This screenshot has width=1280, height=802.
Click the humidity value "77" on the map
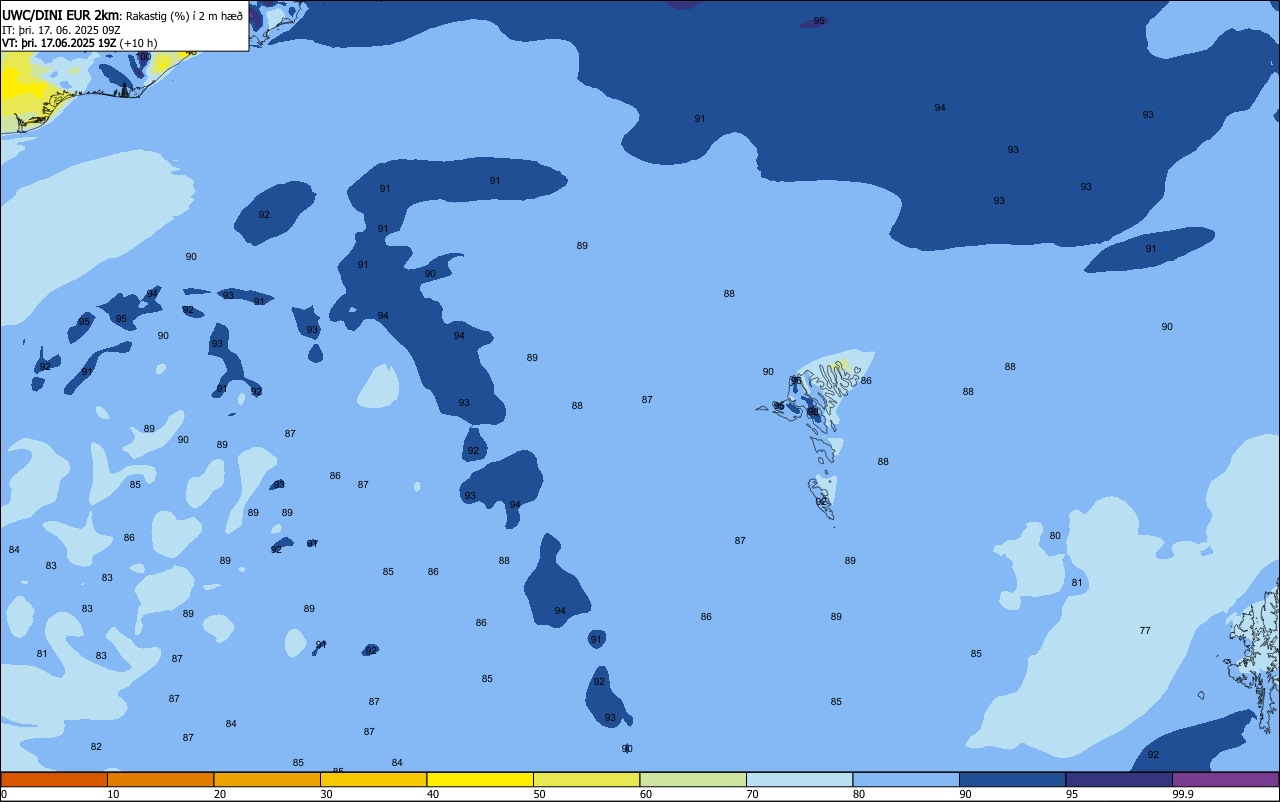pyautogui.click(x=1145, y=631)
